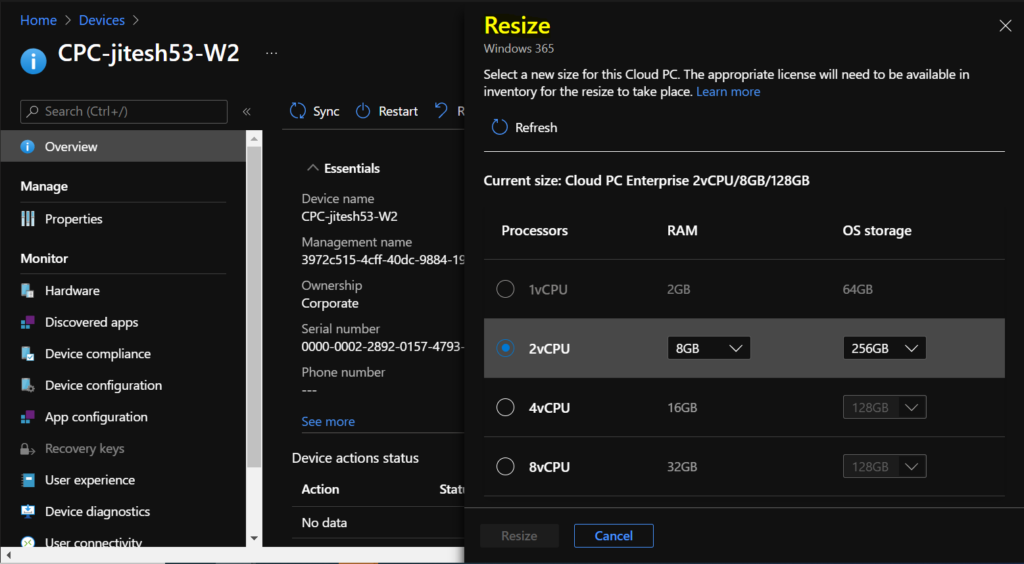The width and height of the screenshot is (1024, 564).
Task: Click the Processors column header
Action: (534, 230)
